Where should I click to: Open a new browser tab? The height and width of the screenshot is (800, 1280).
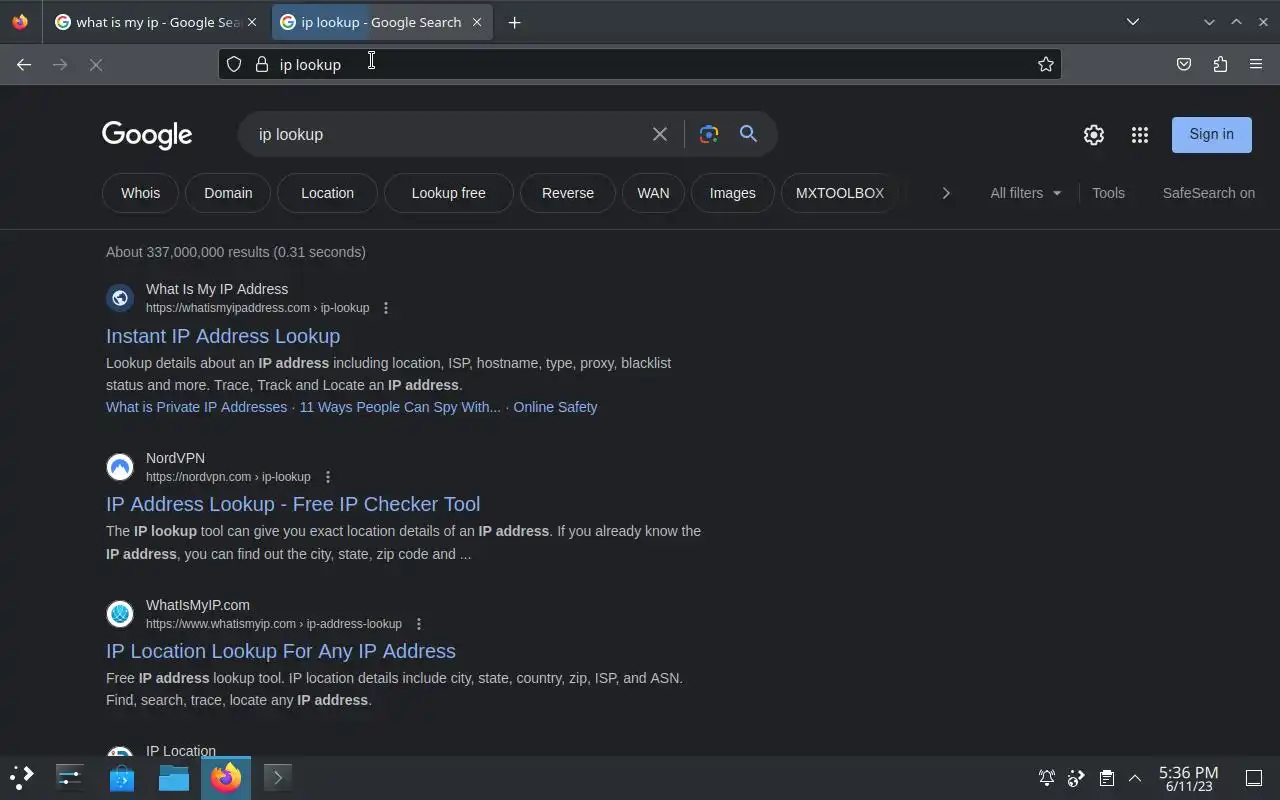pos(514,22)
